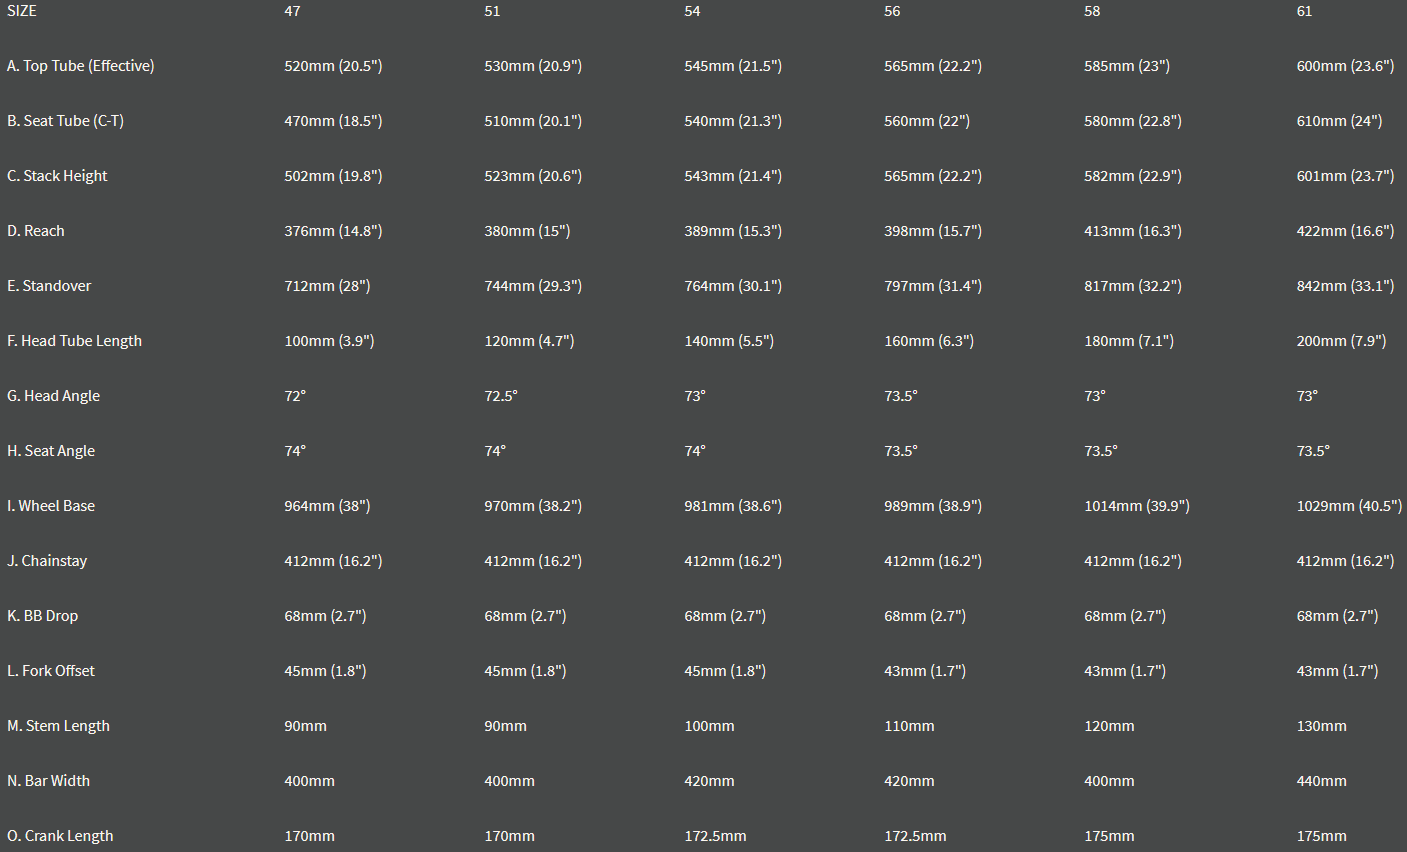This screenshot has width=1407, height=852.
Task: Click the 502mm stack height value
Action: 333,176
